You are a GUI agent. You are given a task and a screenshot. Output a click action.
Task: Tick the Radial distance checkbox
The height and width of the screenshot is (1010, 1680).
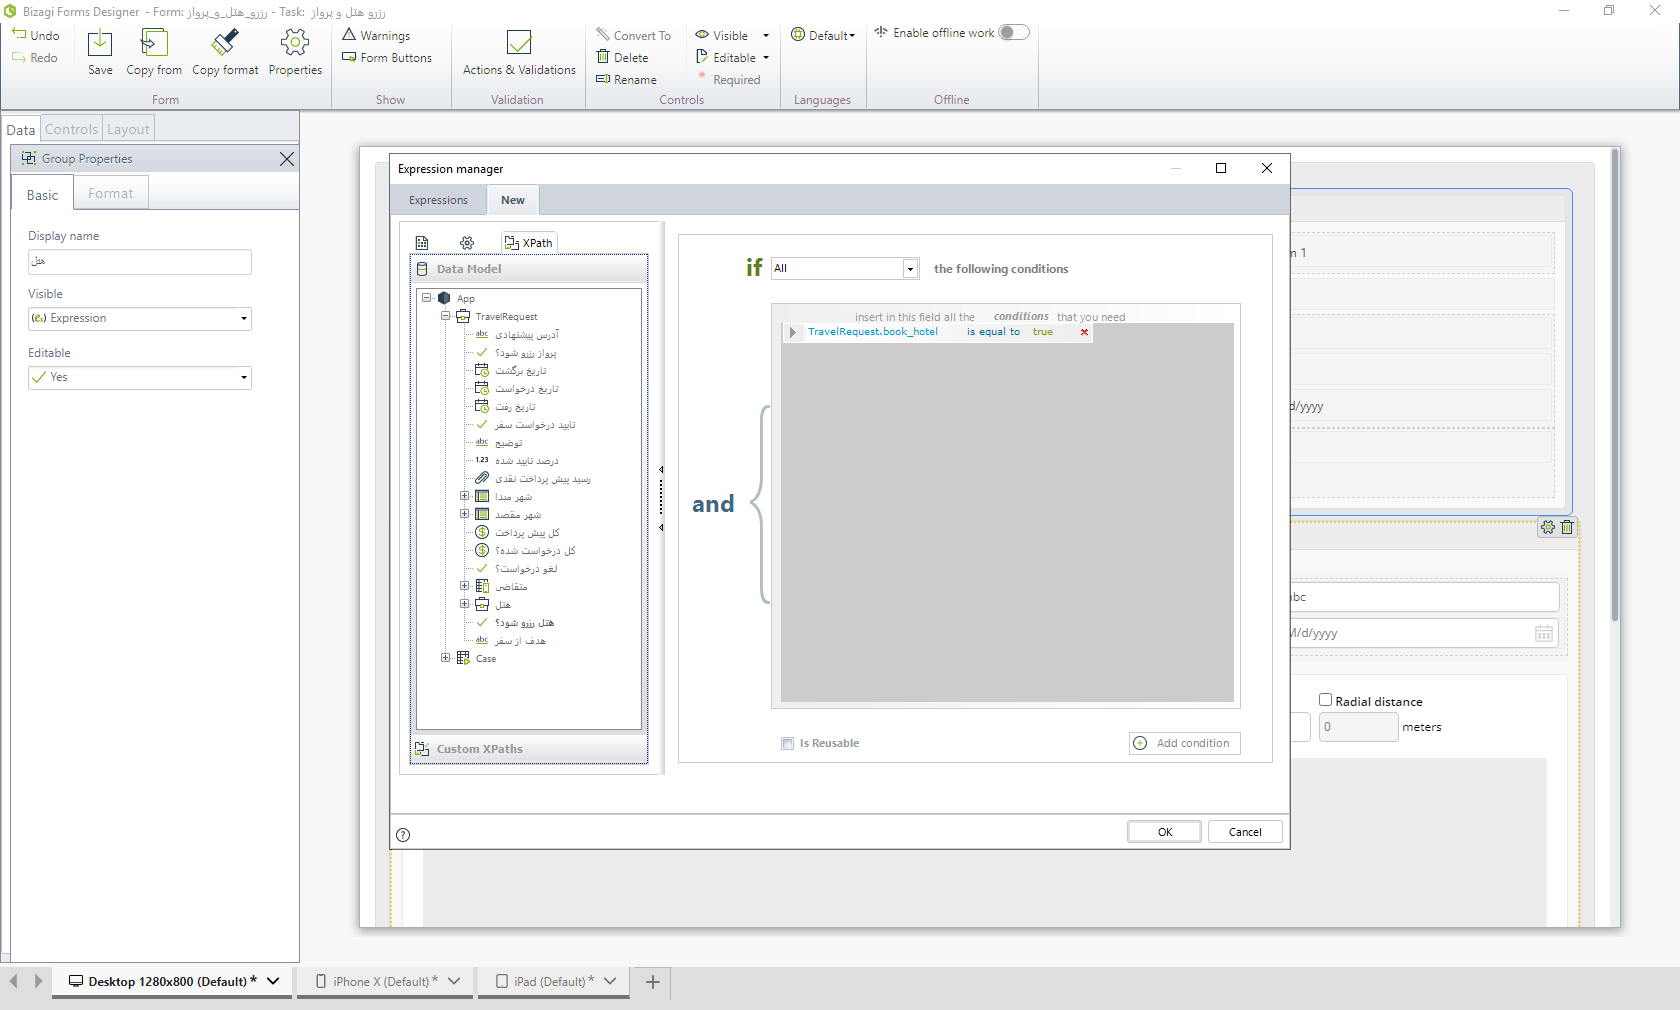(1325, 700)
